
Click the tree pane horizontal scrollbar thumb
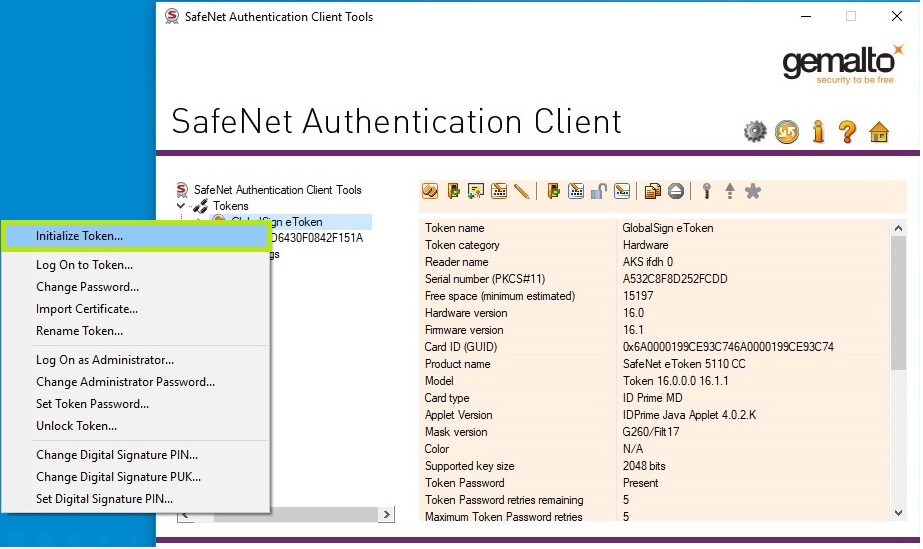(296, 515)
